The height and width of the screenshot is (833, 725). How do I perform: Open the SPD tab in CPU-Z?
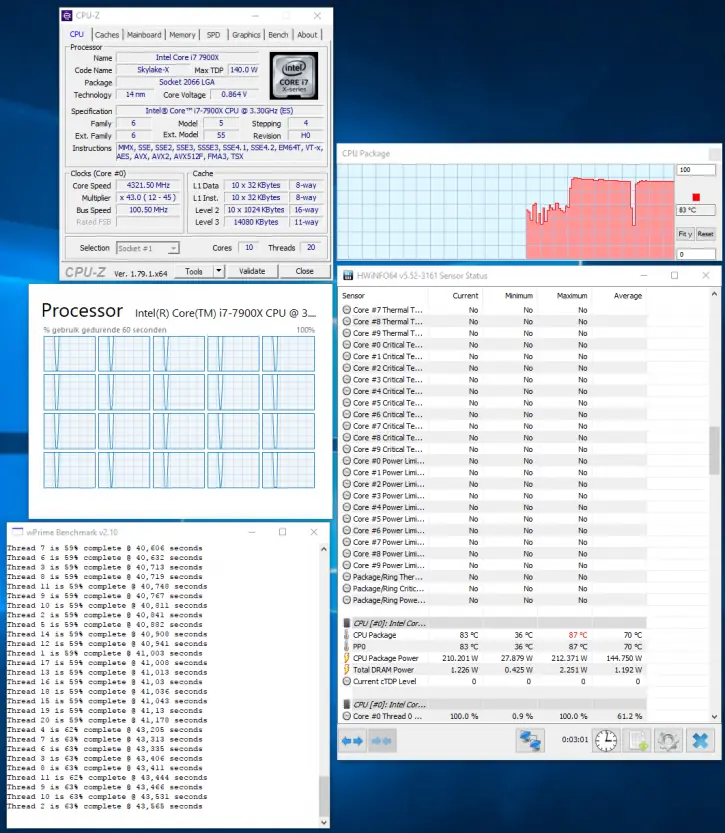(x=214, y=35)
